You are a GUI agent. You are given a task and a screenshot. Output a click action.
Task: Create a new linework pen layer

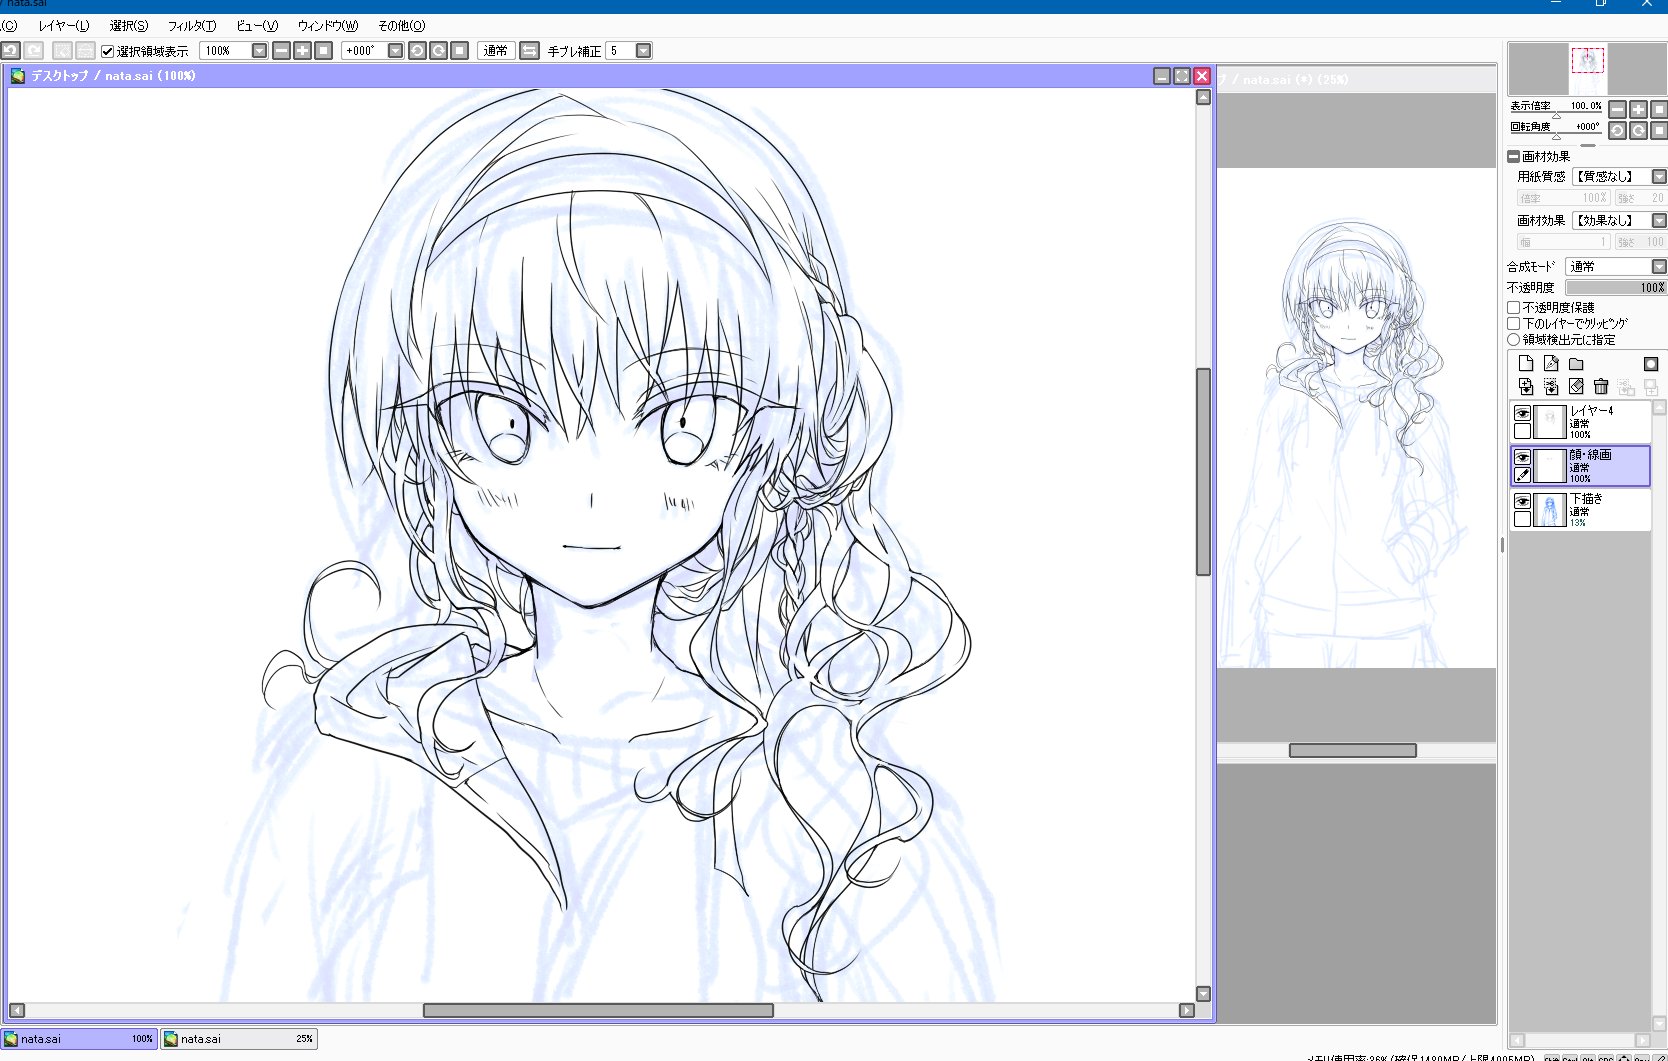coord(1551,363)
